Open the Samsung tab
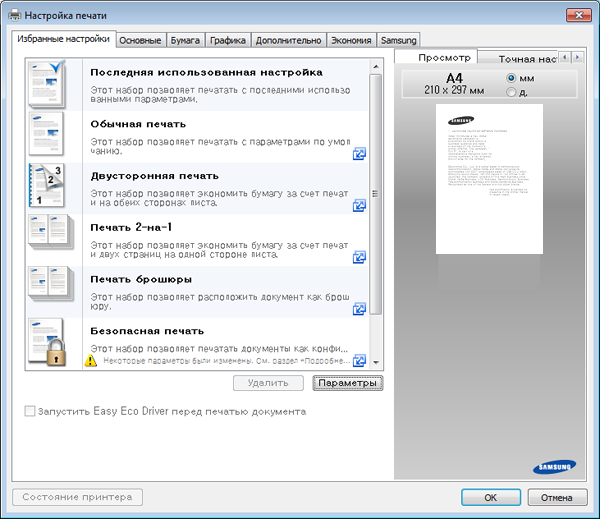 point(399,41)
